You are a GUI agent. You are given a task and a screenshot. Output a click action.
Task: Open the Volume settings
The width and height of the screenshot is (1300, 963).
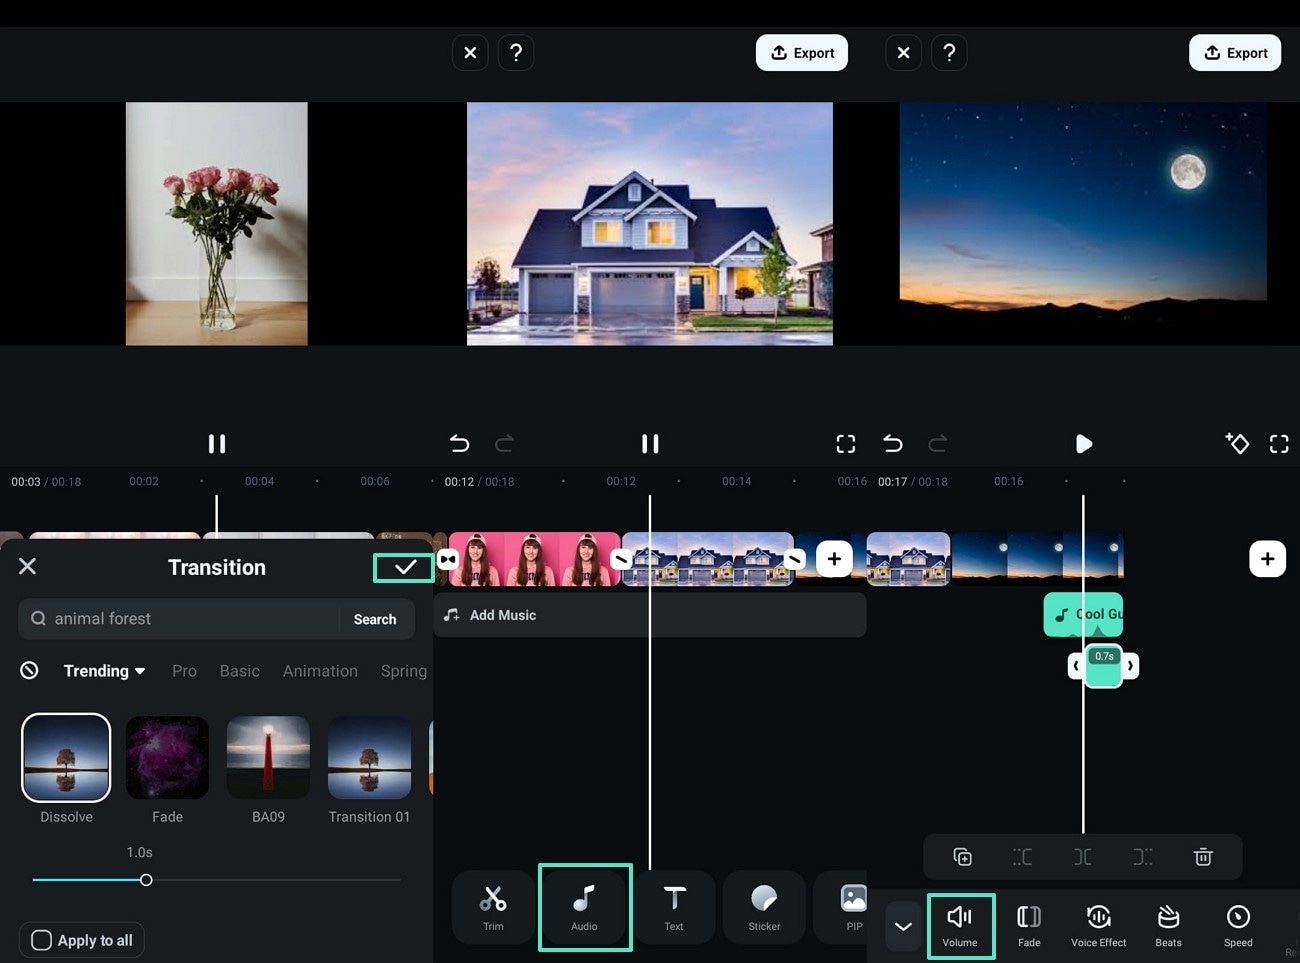click(960, 925)
